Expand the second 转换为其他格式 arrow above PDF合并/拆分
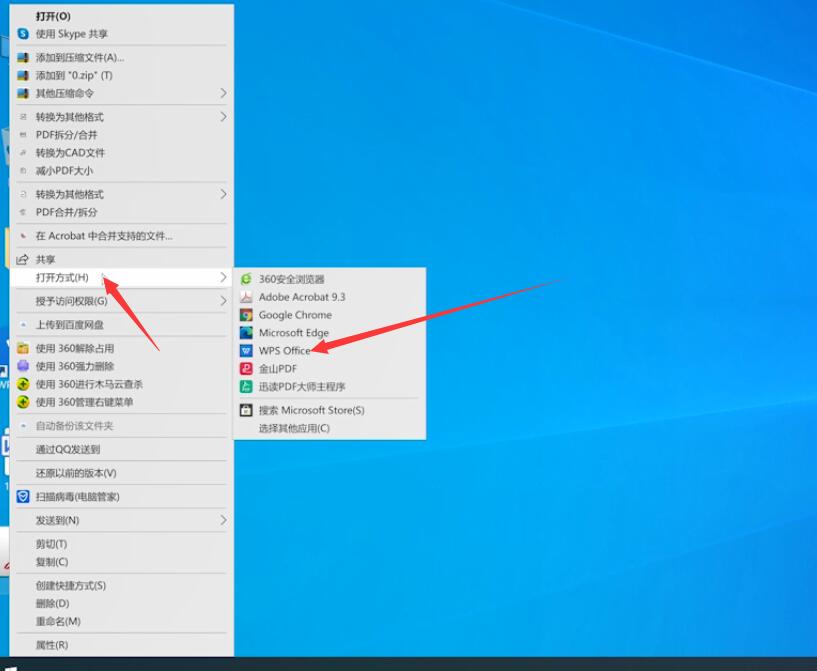 click(223, 194)
